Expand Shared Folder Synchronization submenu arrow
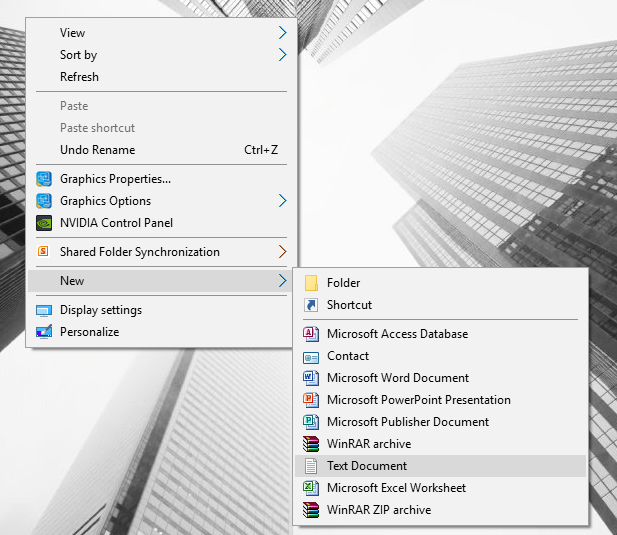The height and width of the screenshot is (535, 617). pyautogui.click(x=282, y=252)
